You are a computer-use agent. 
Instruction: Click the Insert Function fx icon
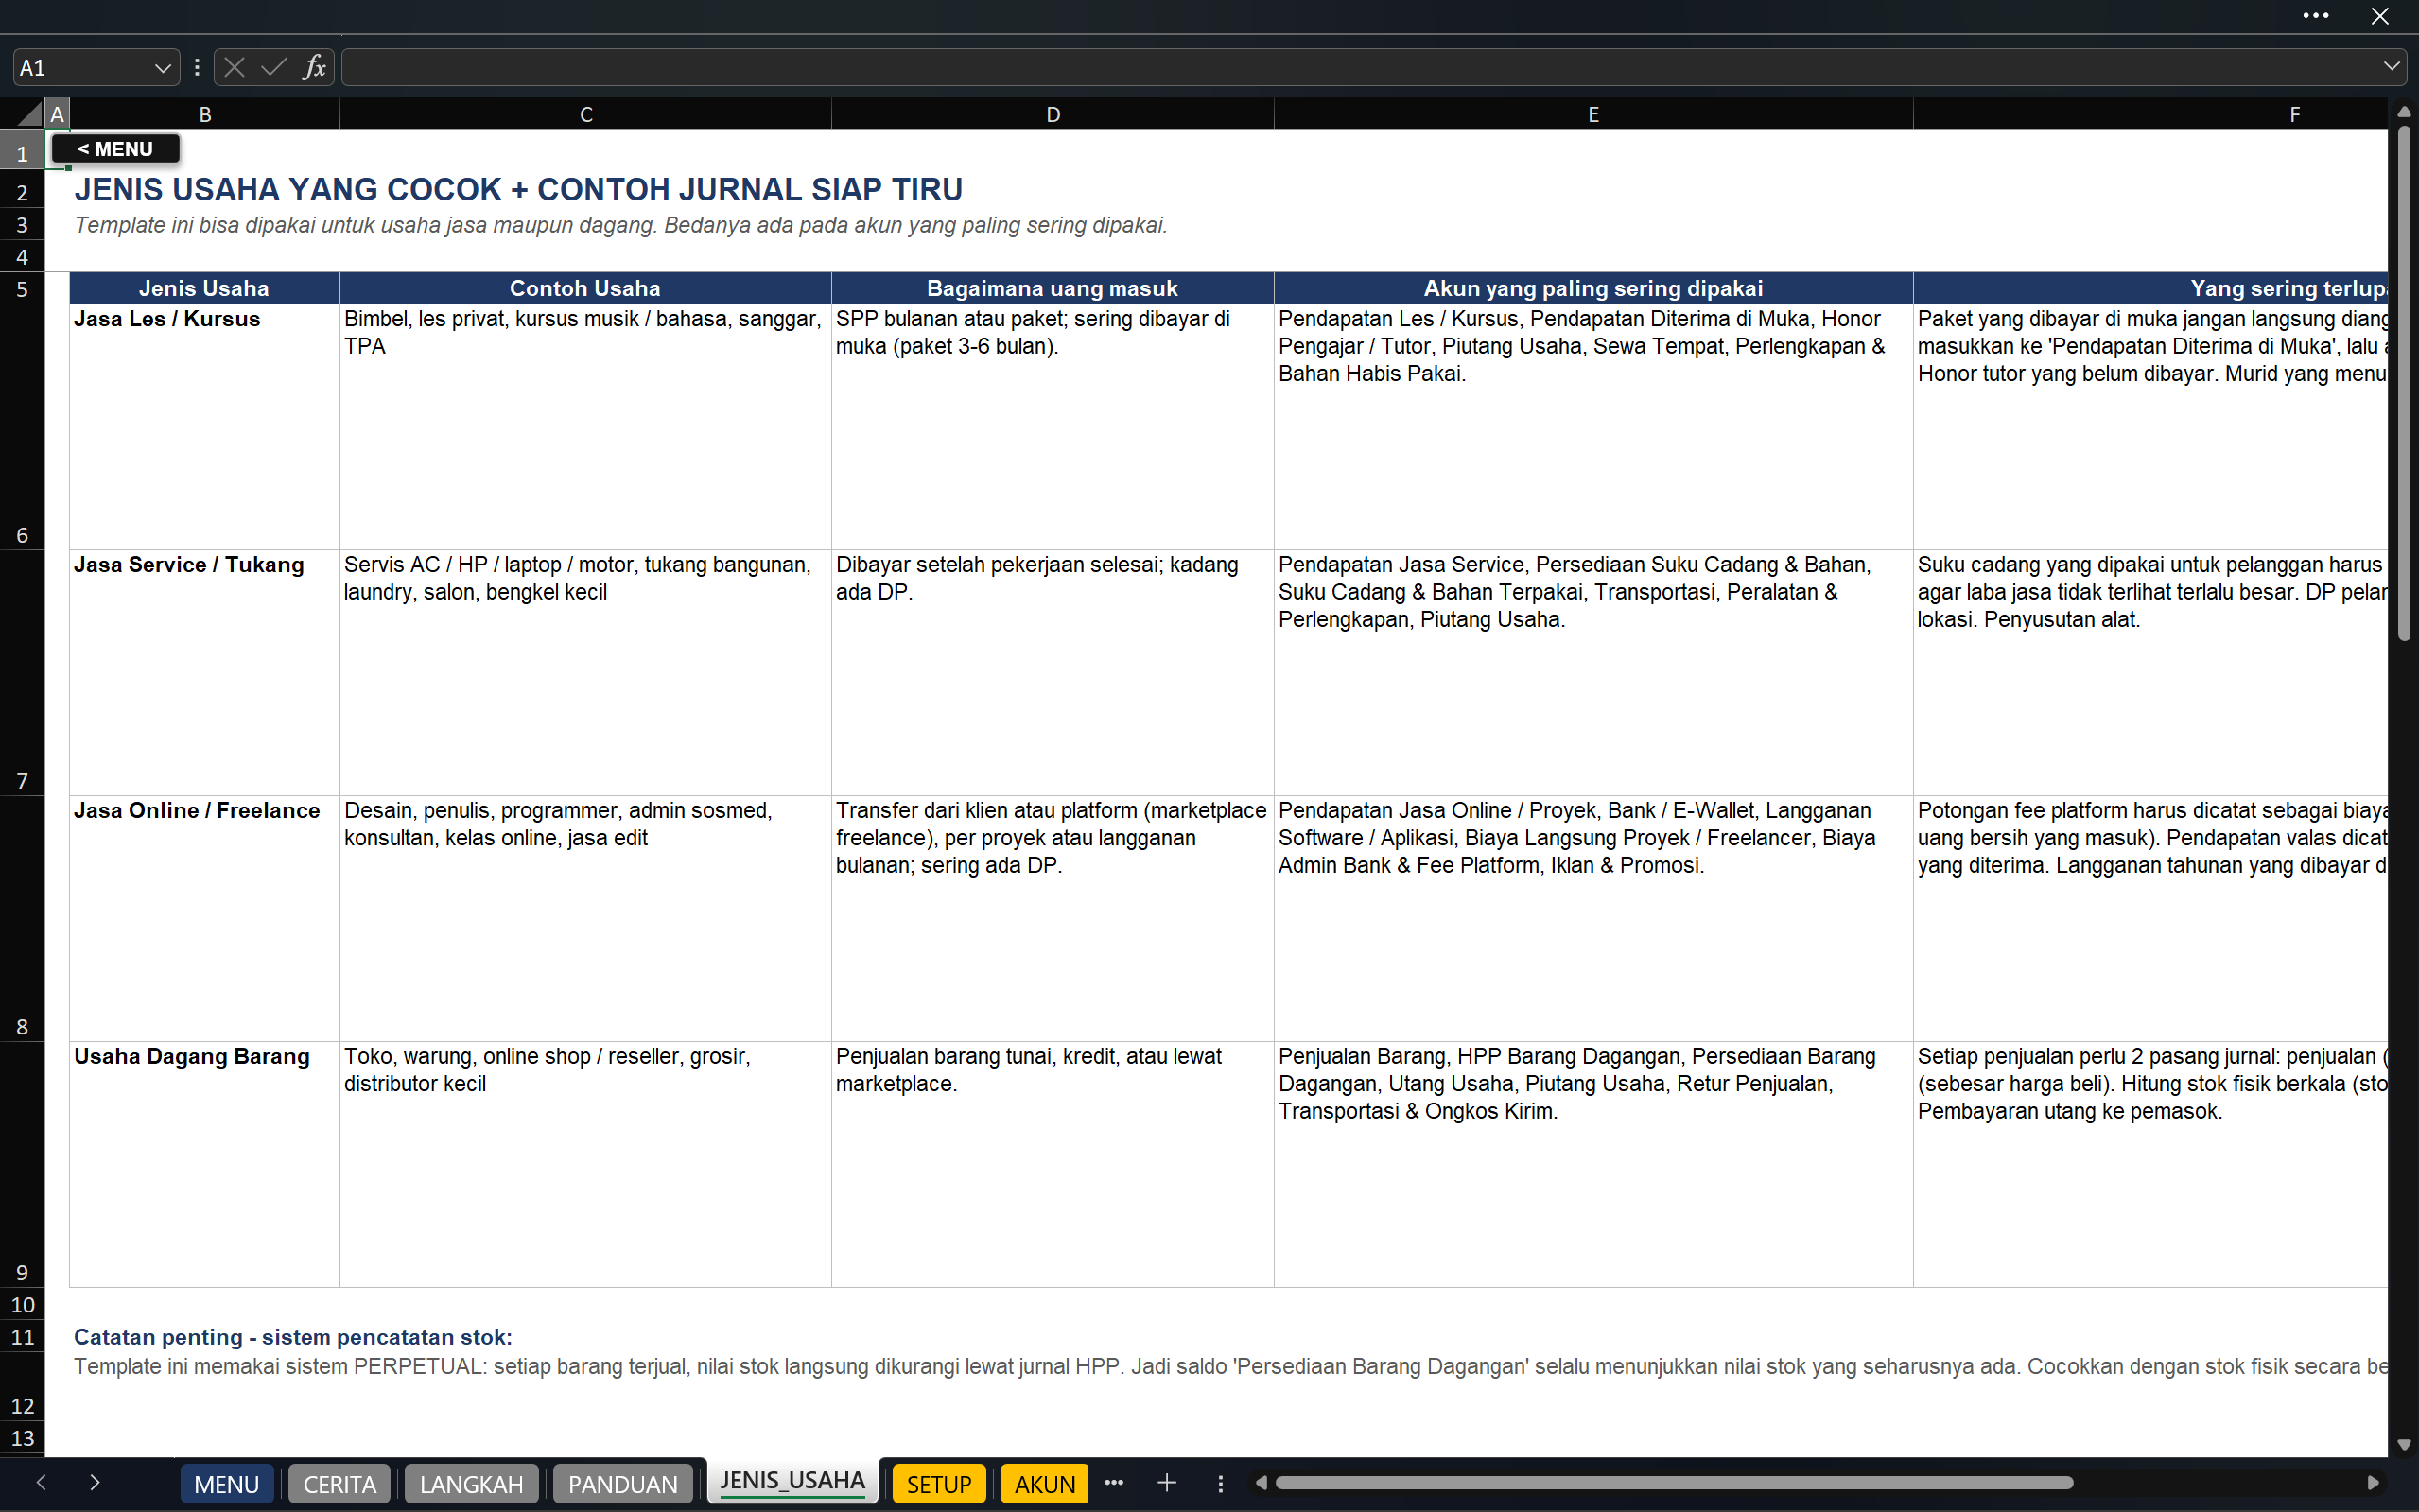(x=314, y=67)
